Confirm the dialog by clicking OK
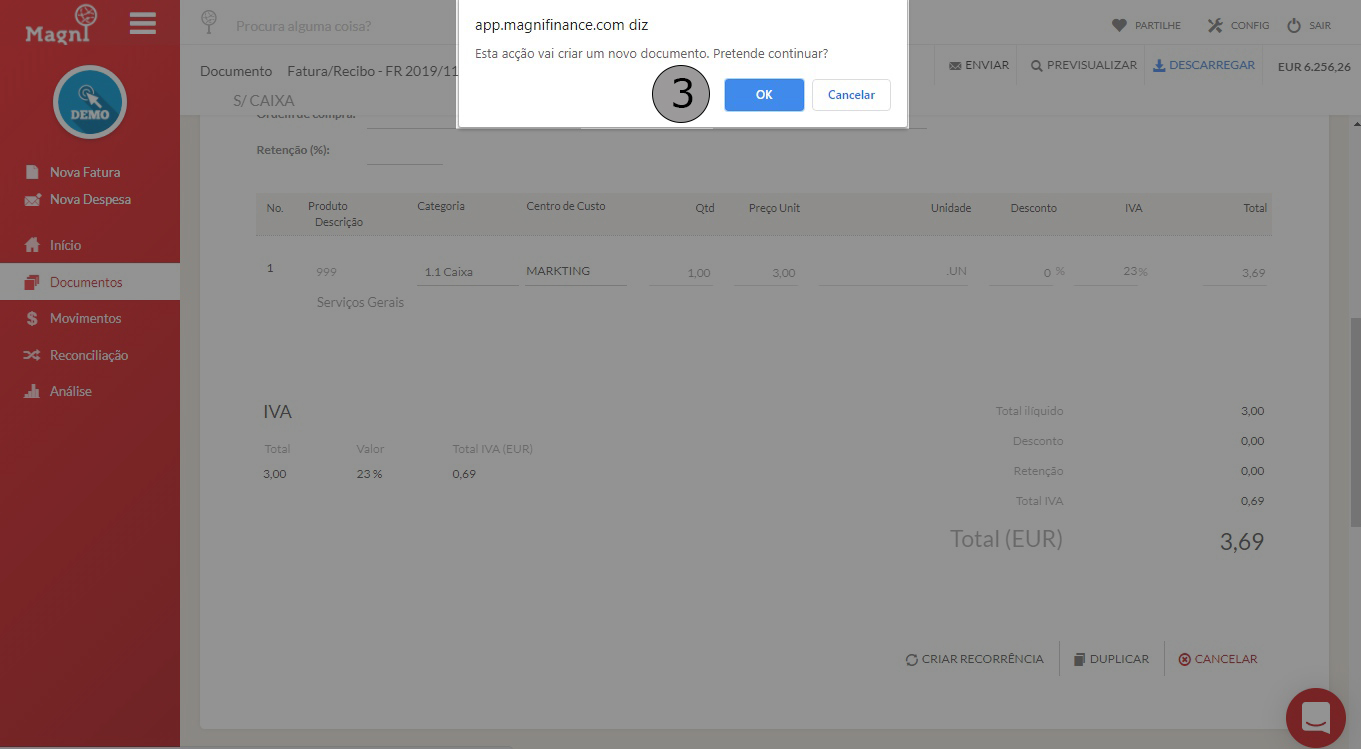 tap(763, 94)
